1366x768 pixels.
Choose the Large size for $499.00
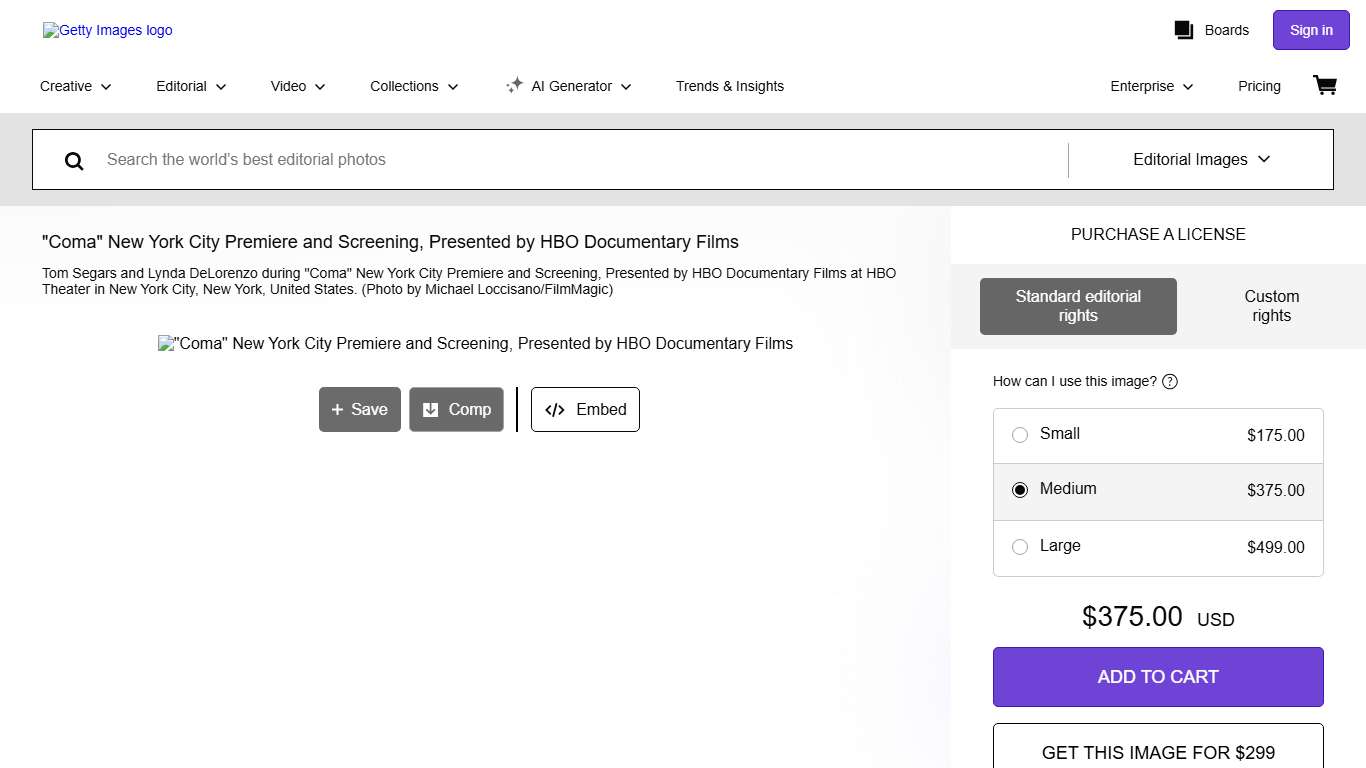click(x=1020, y=547)
